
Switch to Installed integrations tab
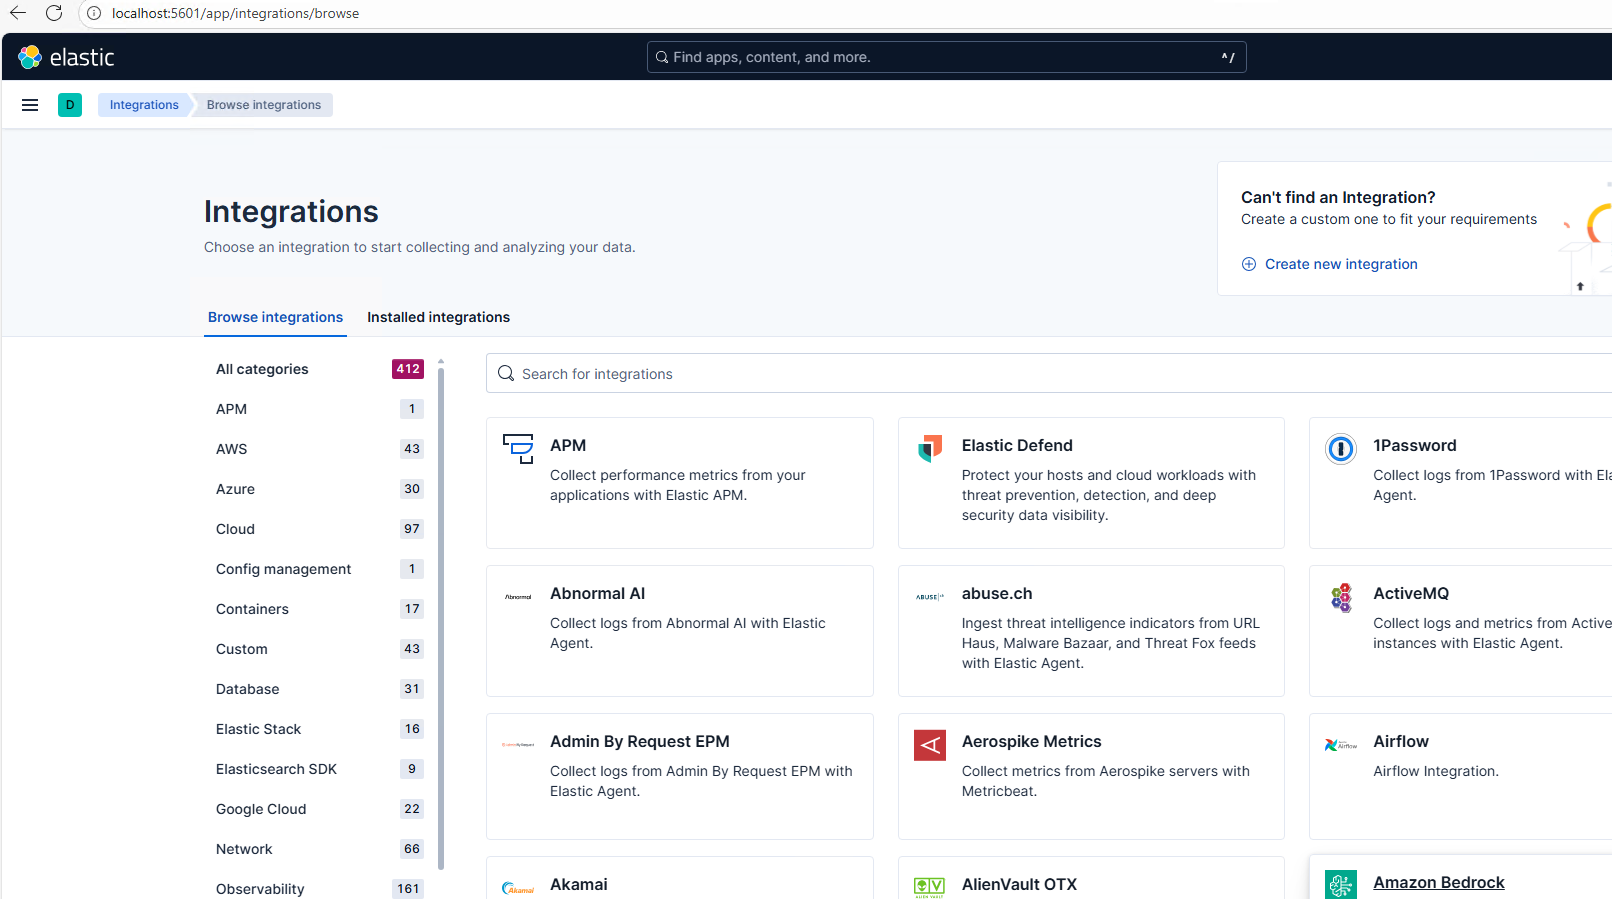pyautogui.click(x=438, y=317)
